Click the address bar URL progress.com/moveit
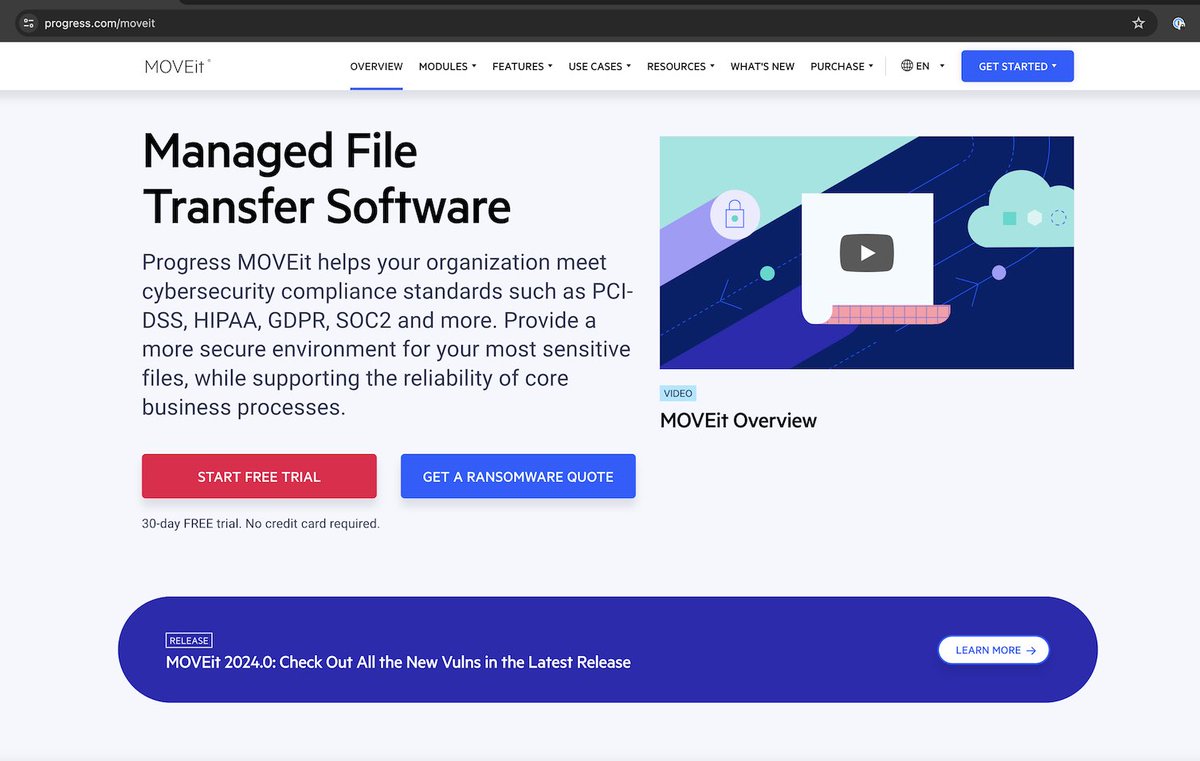This screenshot has height=761, width=1200. (x=100, y=23)
